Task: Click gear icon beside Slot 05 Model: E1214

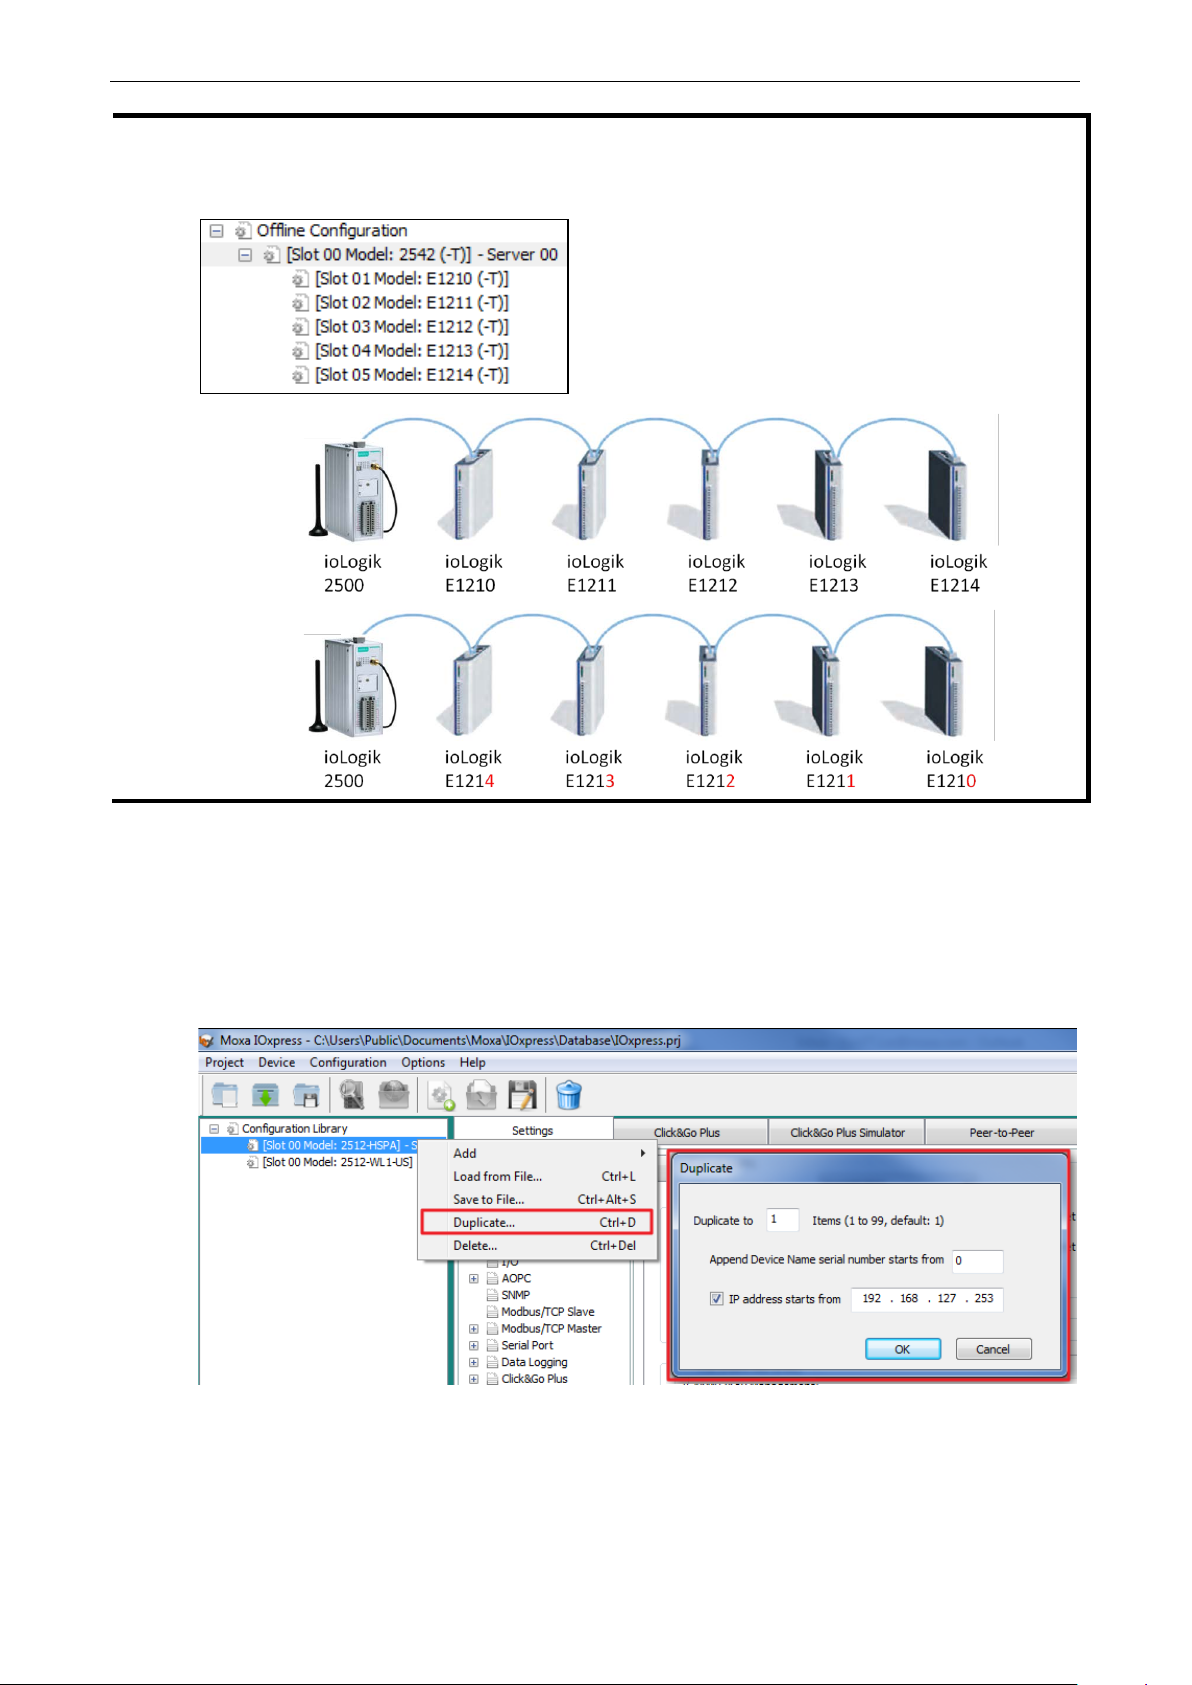Action: coord(300,375)
